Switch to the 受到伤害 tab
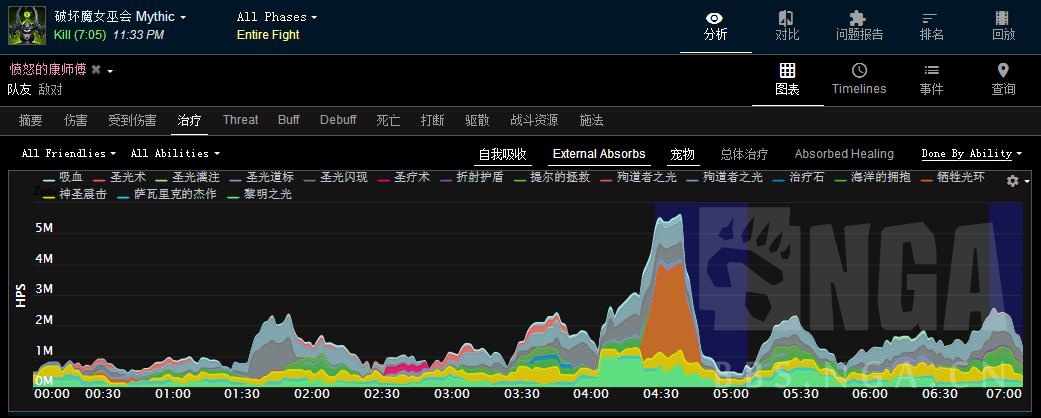Screen dimensions: 1041x418 132,120
